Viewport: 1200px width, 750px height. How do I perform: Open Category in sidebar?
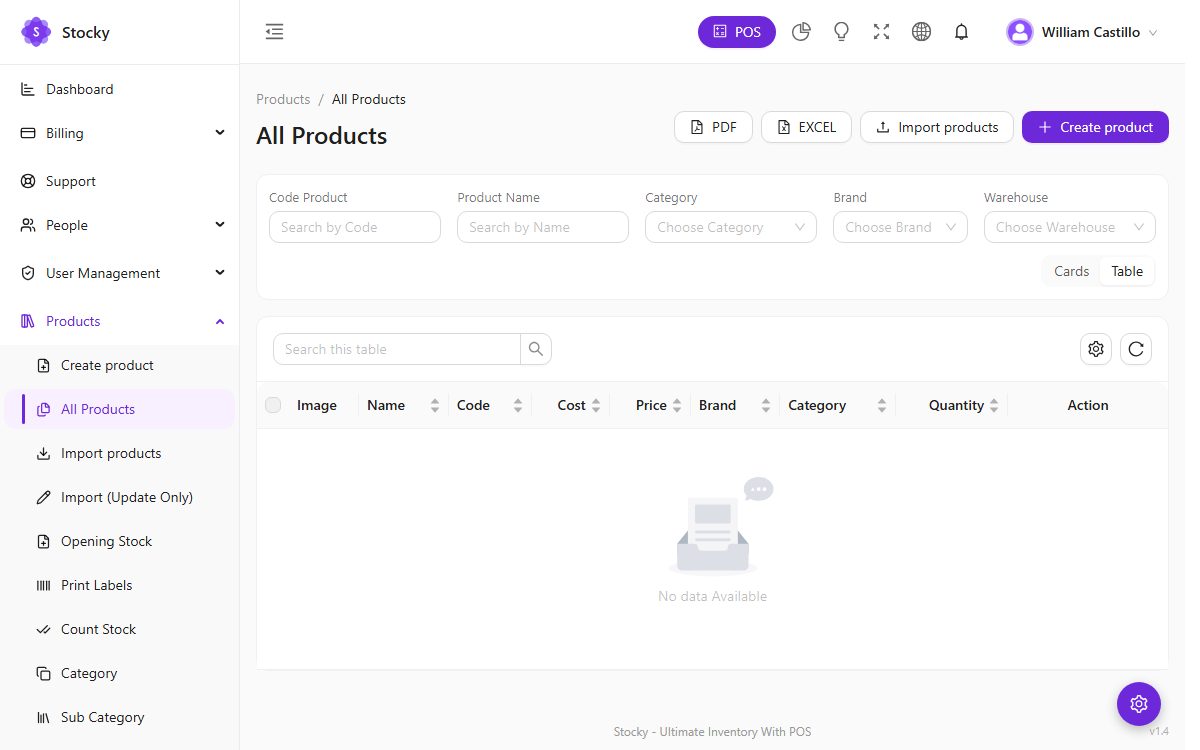coord(120,673)
